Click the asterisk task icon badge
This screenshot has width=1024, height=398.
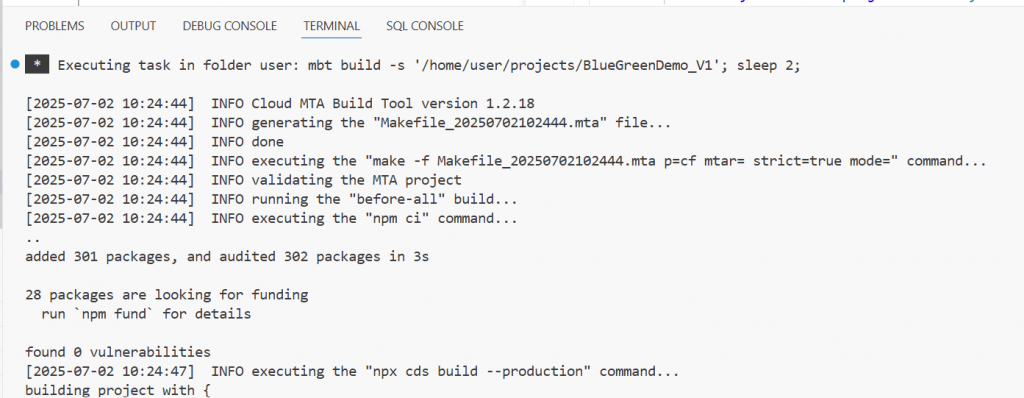click(37, 65)
